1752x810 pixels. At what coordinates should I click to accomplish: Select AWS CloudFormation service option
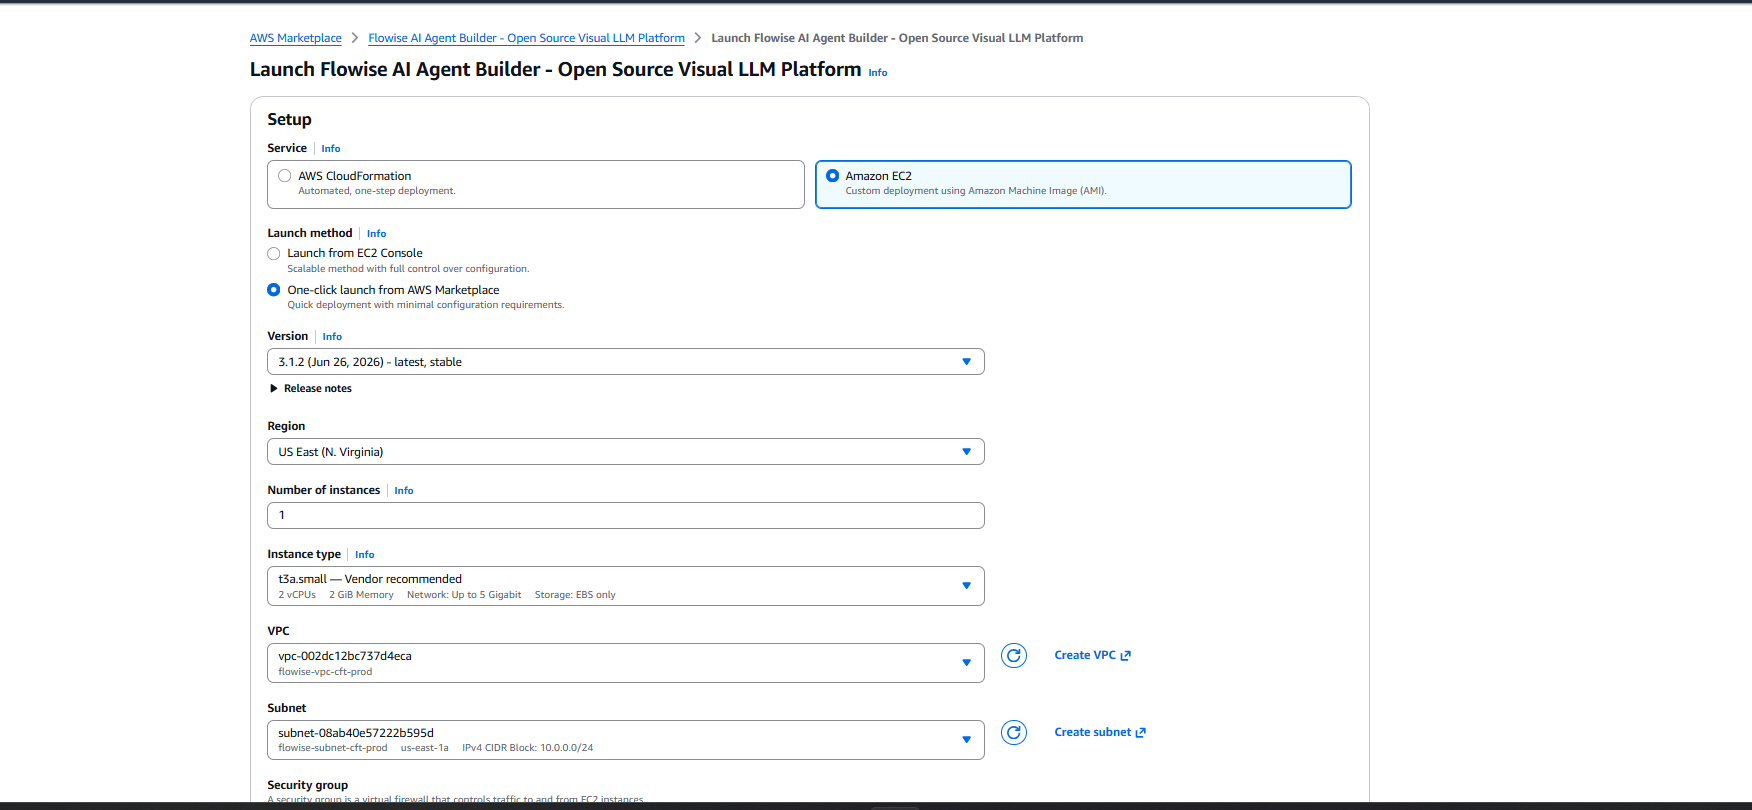point(536,184)
